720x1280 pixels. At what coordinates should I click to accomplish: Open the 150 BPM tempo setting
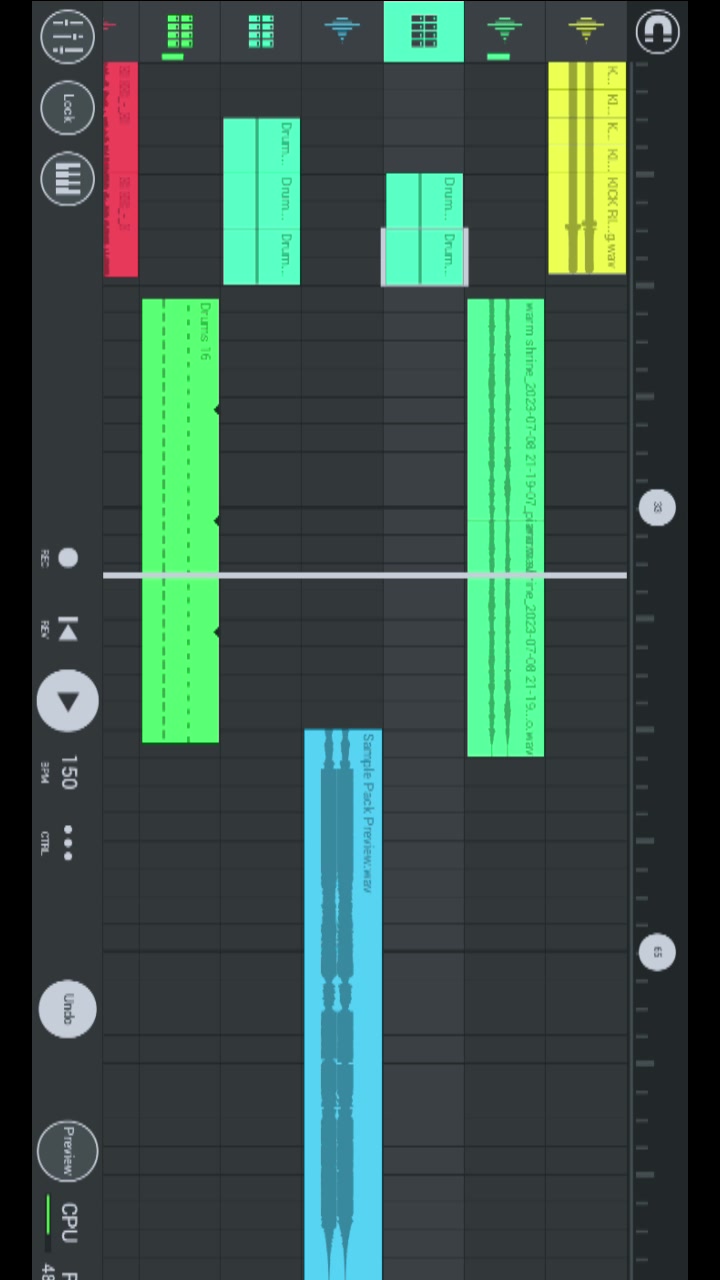pyautogui.click(x=68, y=772)
